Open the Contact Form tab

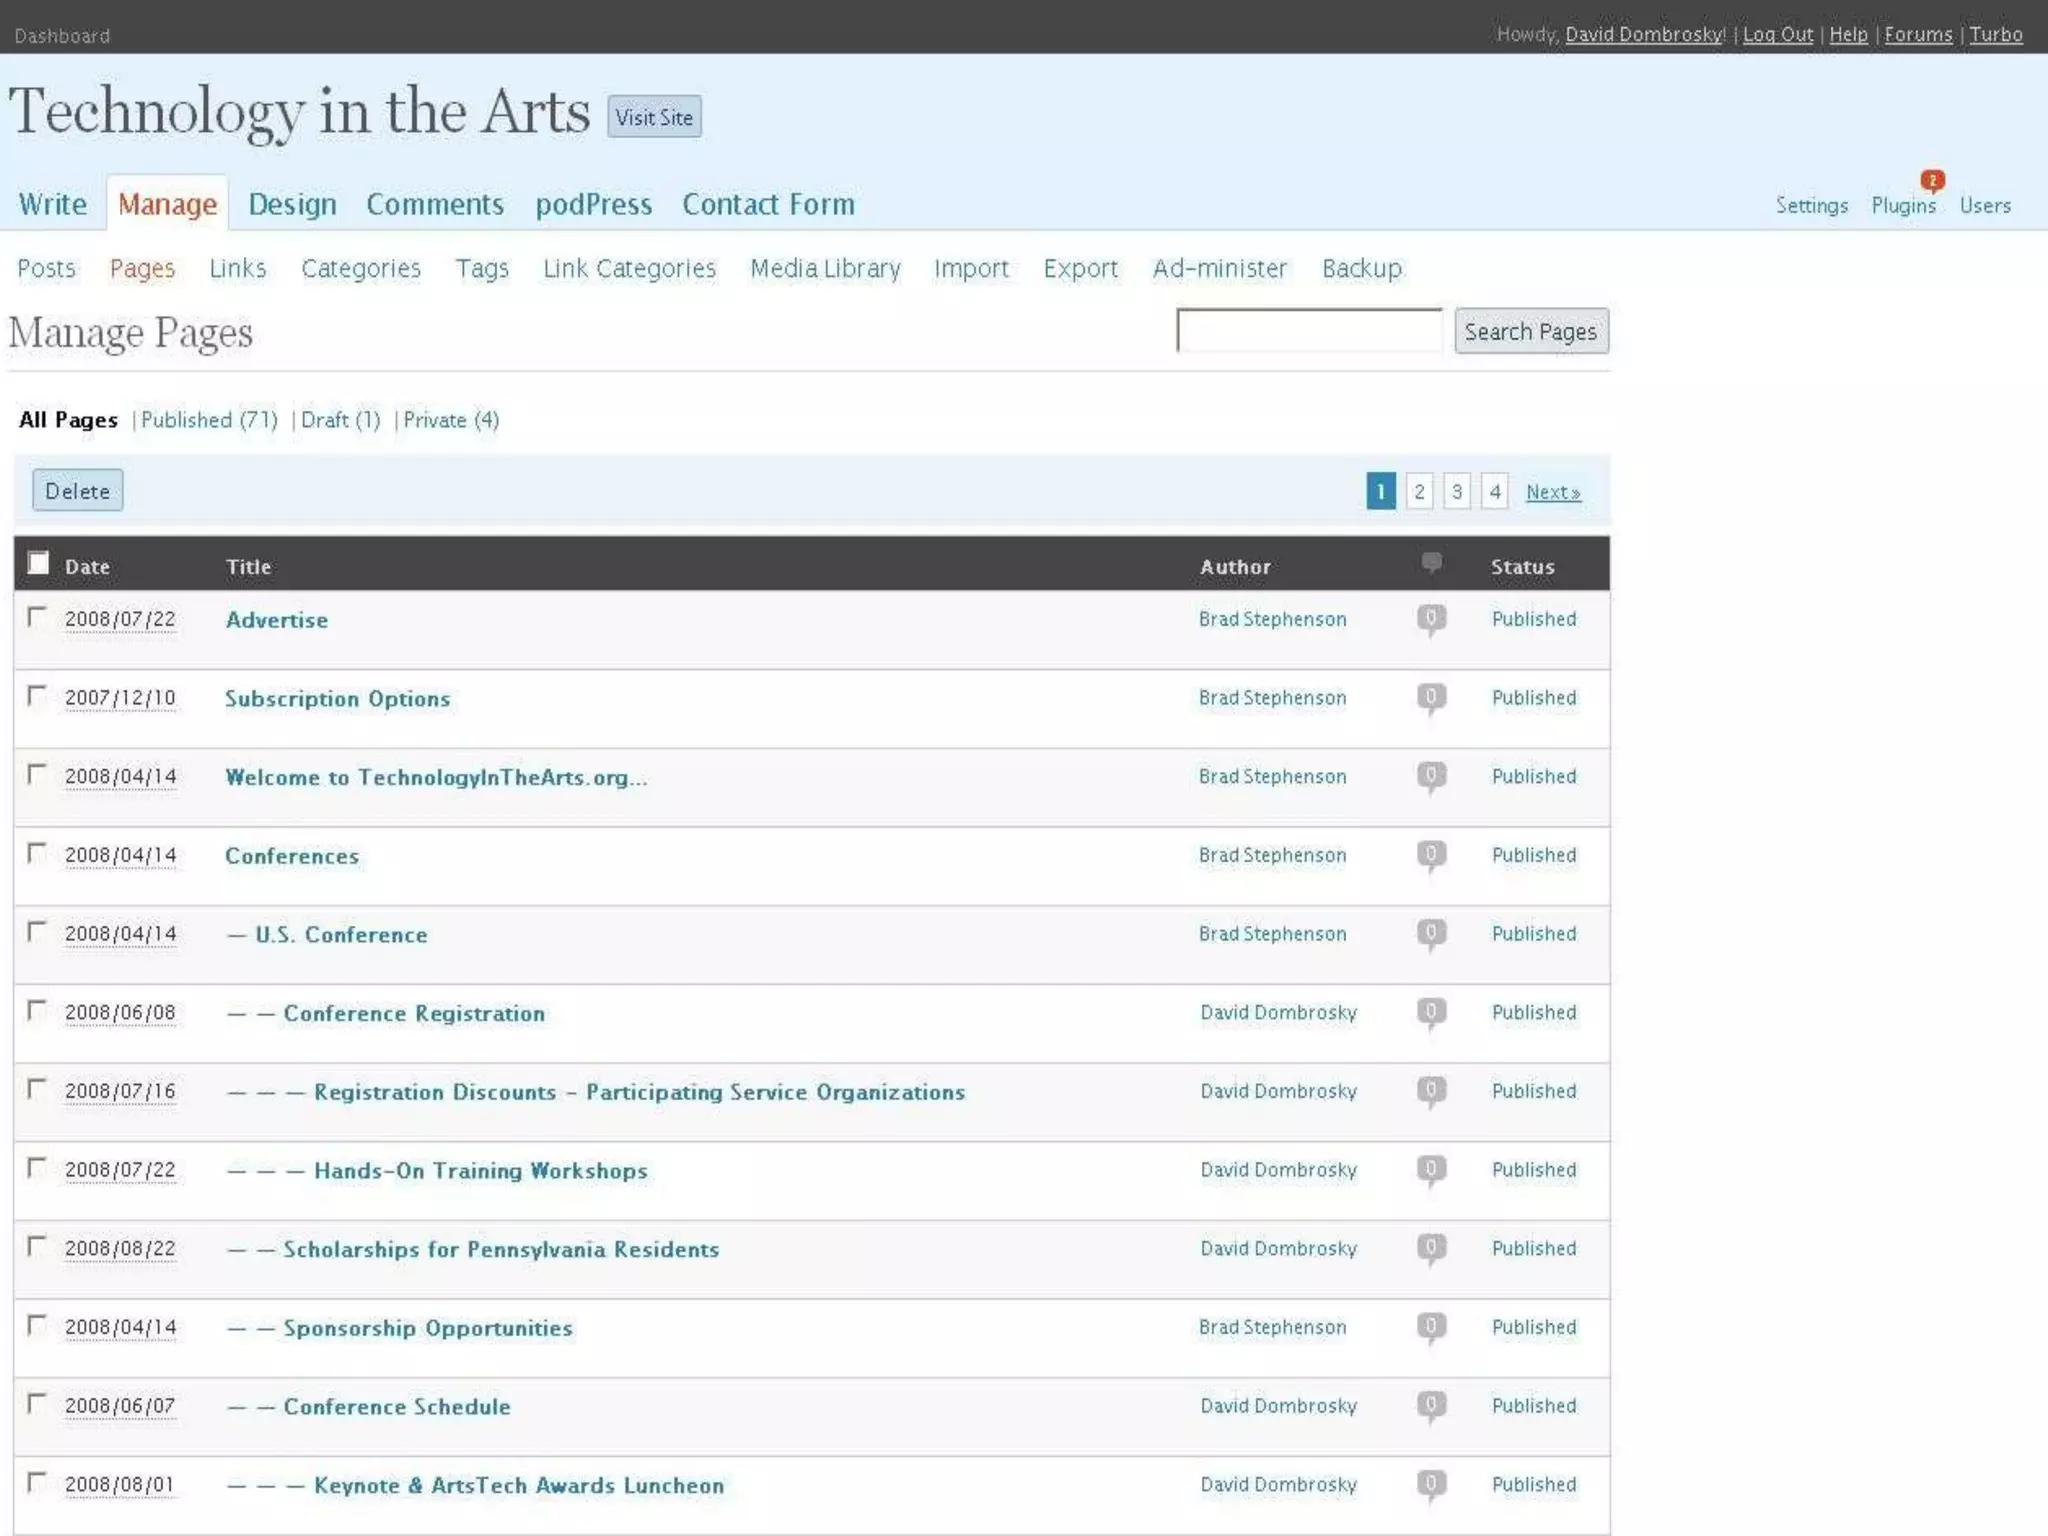(x=768, y=204)
